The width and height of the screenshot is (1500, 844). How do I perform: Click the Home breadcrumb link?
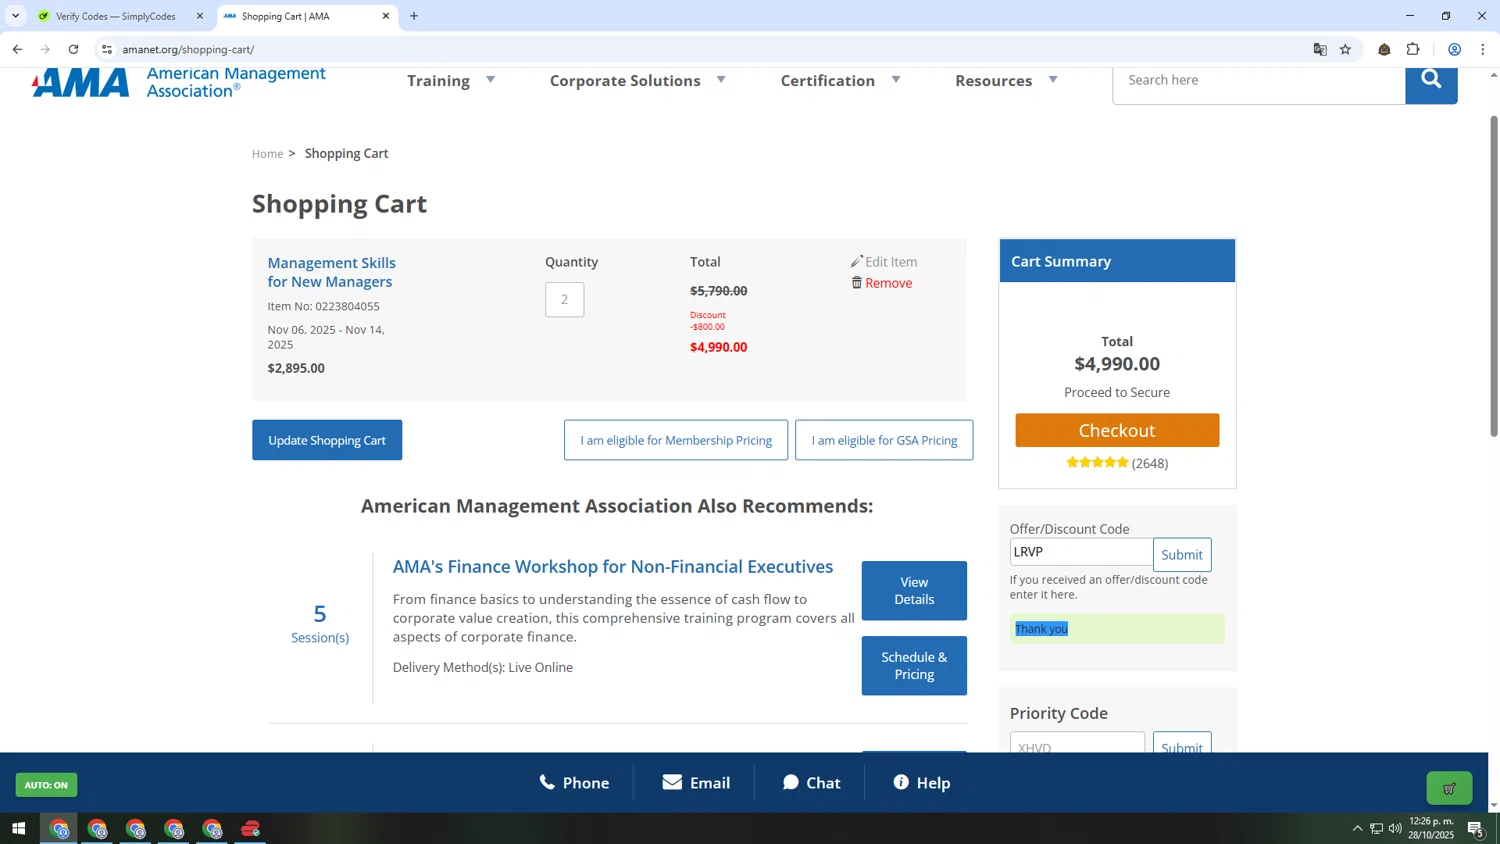pos(267,154)
